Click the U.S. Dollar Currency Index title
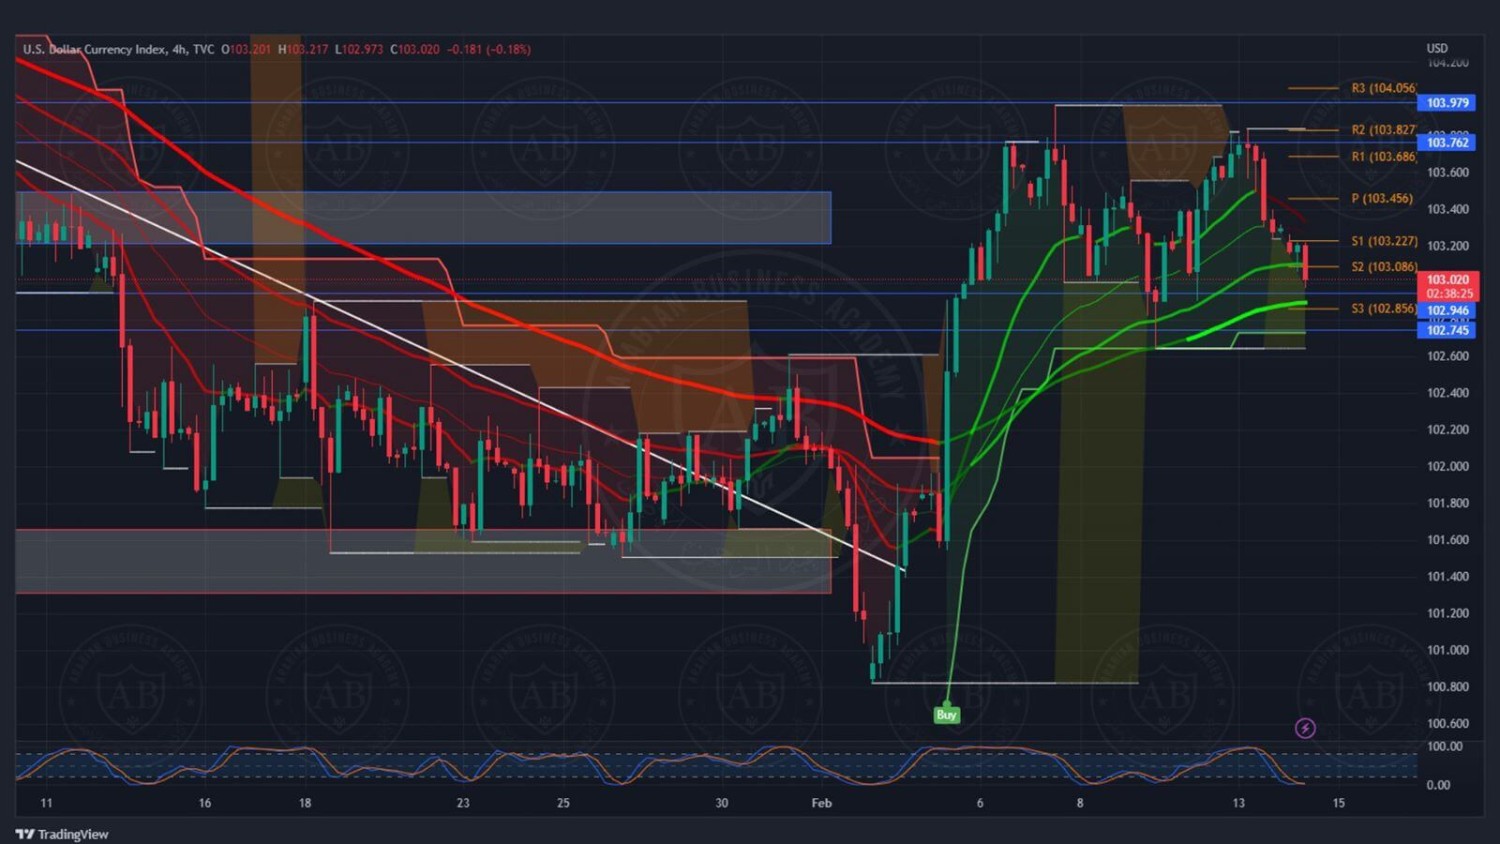 click(94, 49)
